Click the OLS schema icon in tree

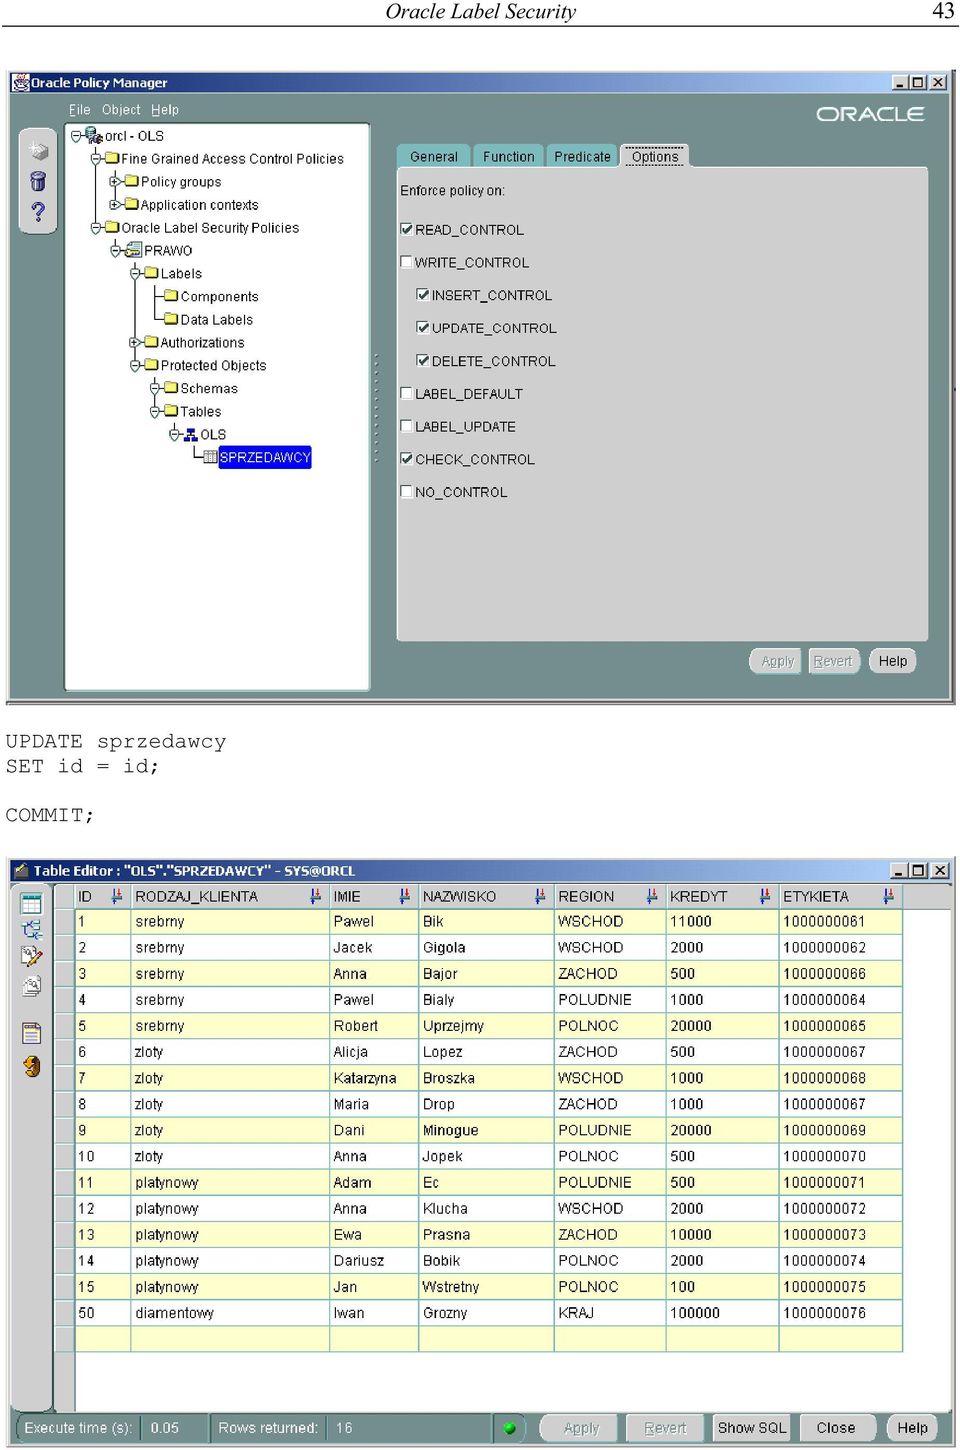coord(191,434)
